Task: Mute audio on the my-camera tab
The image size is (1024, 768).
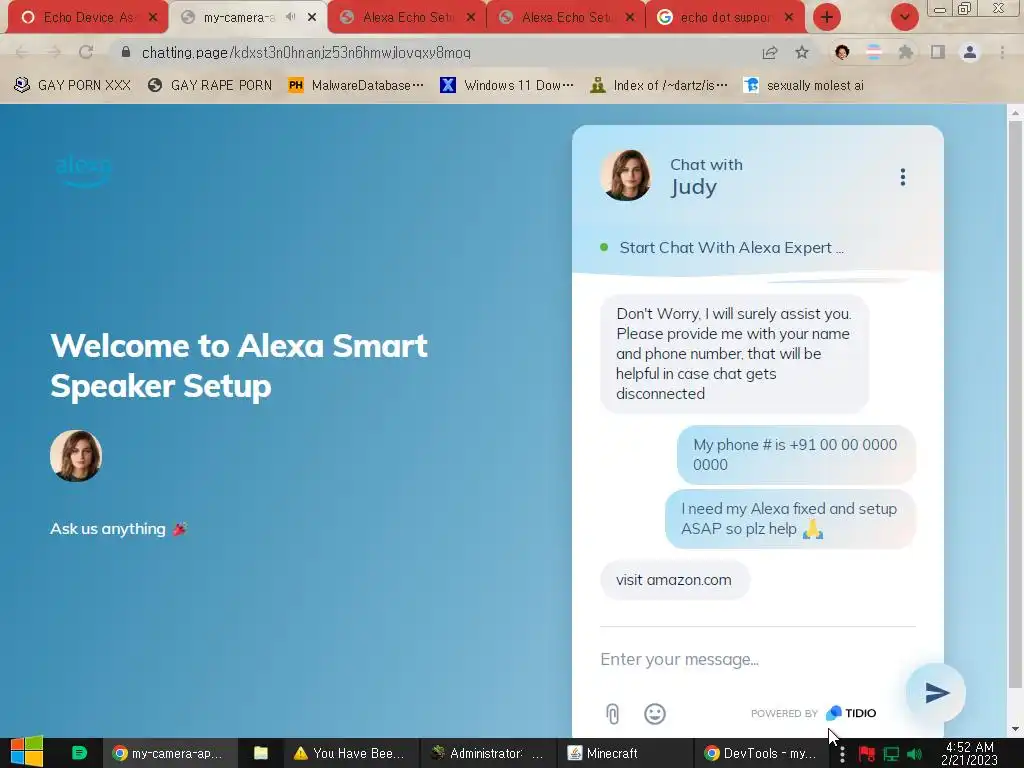Action: click(x=291, y=18)
